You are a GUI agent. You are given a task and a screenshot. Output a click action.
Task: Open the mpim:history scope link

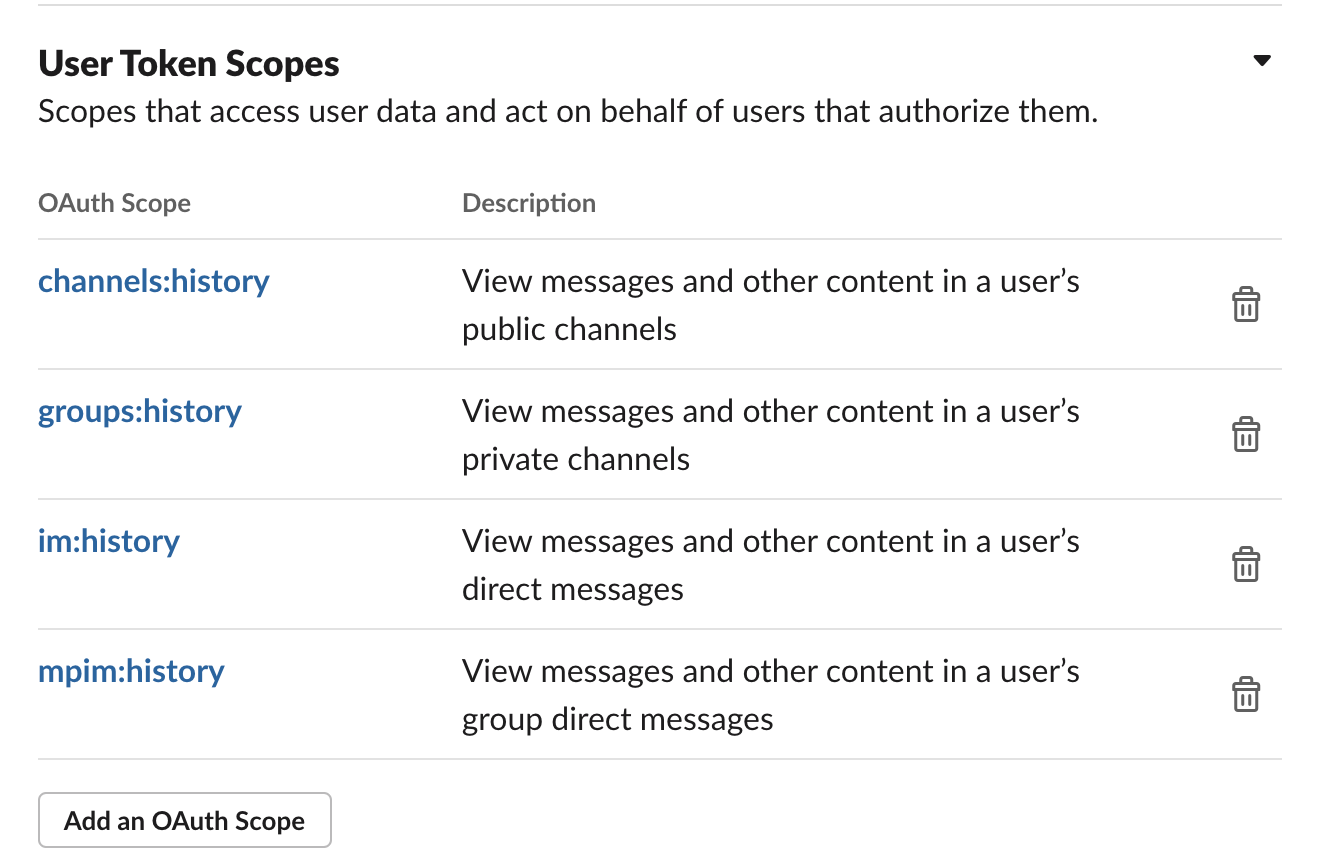point(131,671)
